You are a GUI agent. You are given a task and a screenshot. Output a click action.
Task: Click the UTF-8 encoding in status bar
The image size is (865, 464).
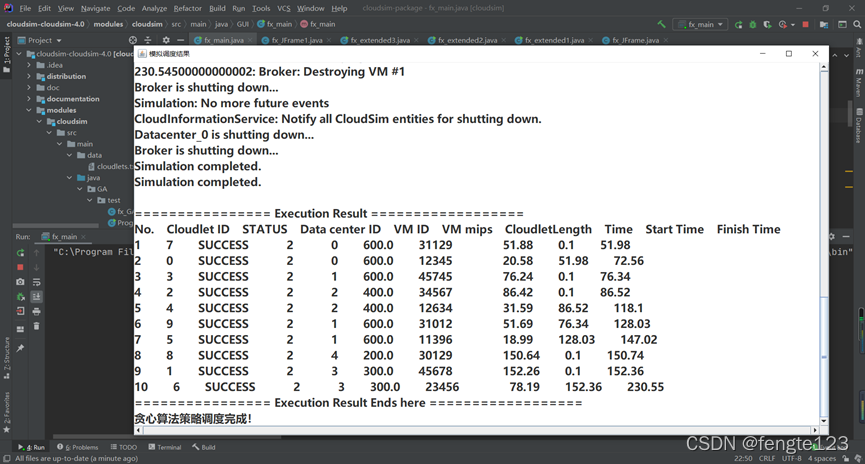pos(792,458)
